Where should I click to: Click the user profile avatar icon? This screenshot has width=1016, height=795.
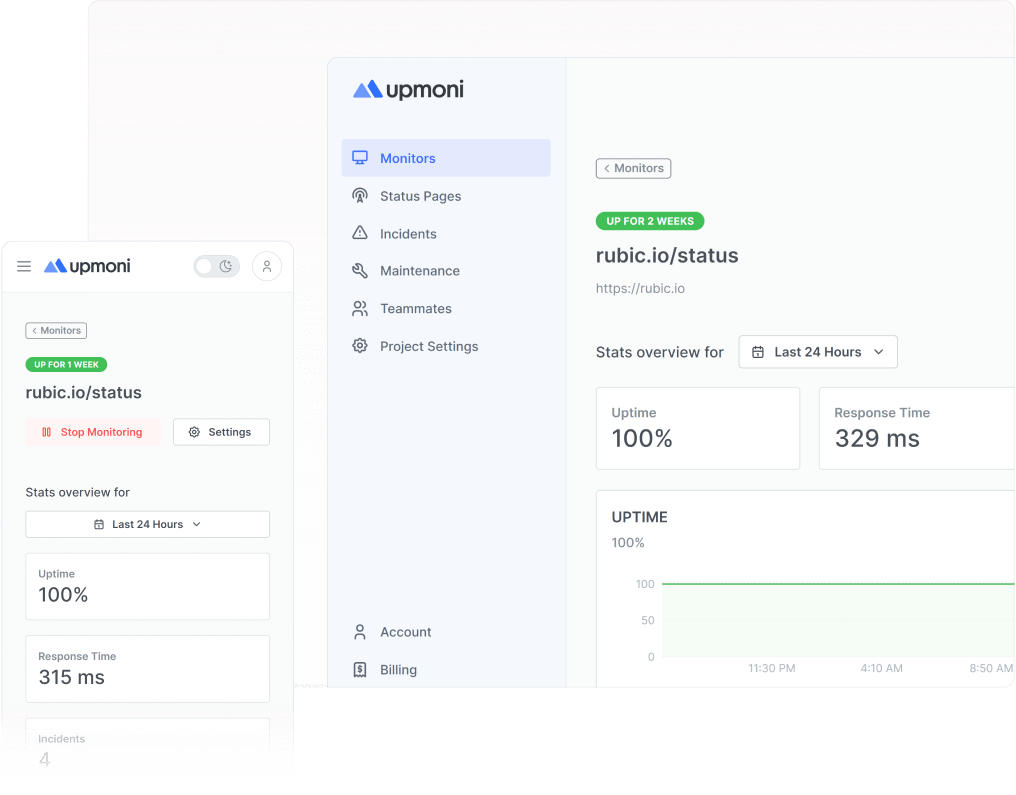[267, 266]
